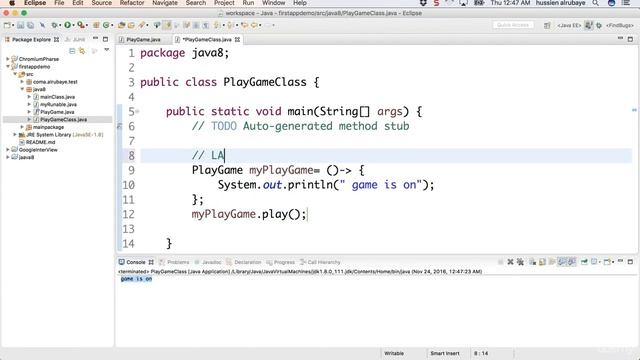Open the Project menu
This screenshot has height=360, width=640.
tap(224, 3)
